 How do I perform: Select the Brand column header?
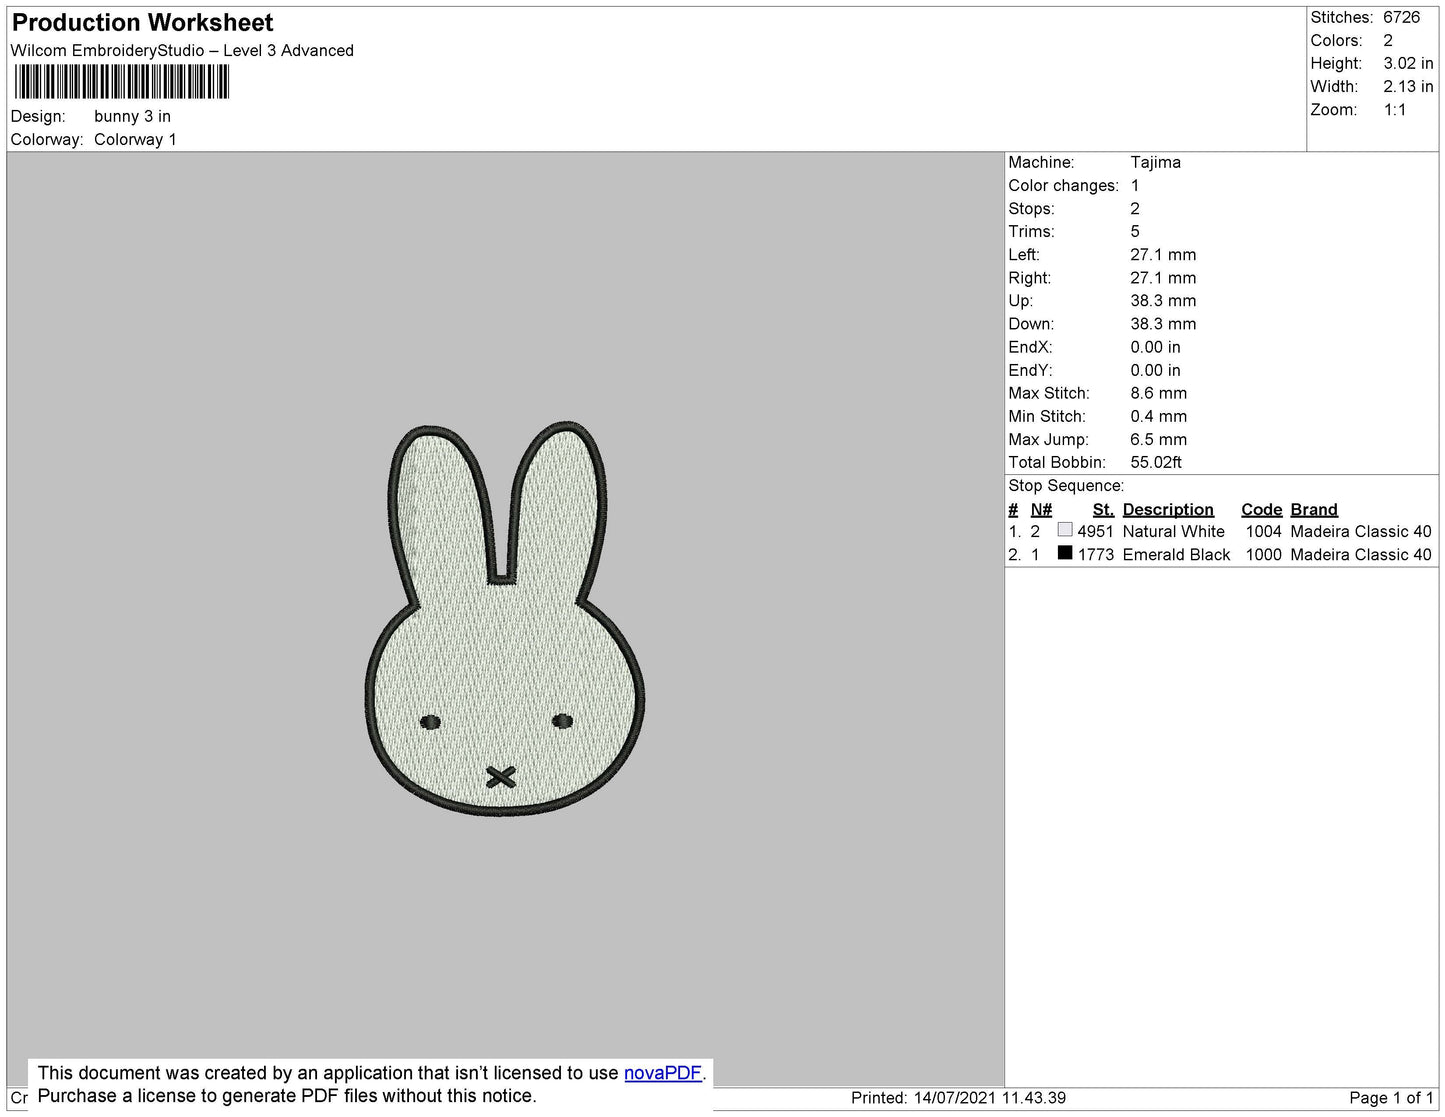point(1314,510)
